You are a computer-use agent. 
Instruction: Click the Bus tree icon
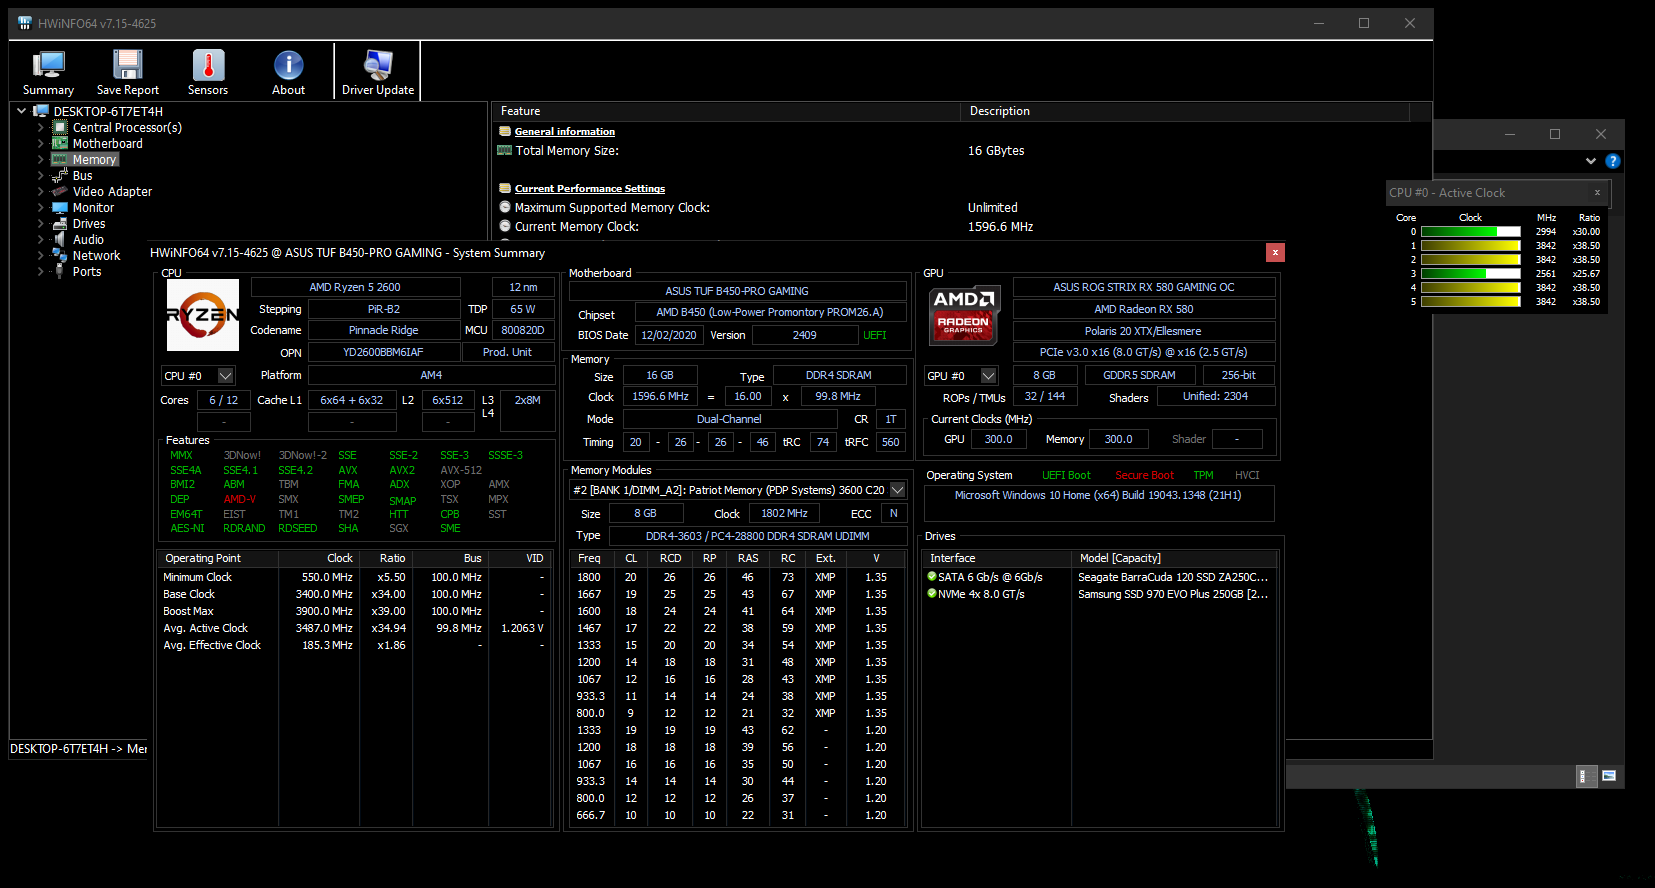click(x=60, y=175)
